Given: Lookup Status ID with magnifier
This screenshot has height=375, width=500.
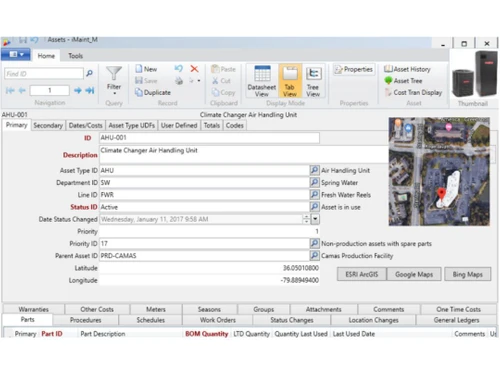Looking at the screenshot, I should tap(314, 207).
